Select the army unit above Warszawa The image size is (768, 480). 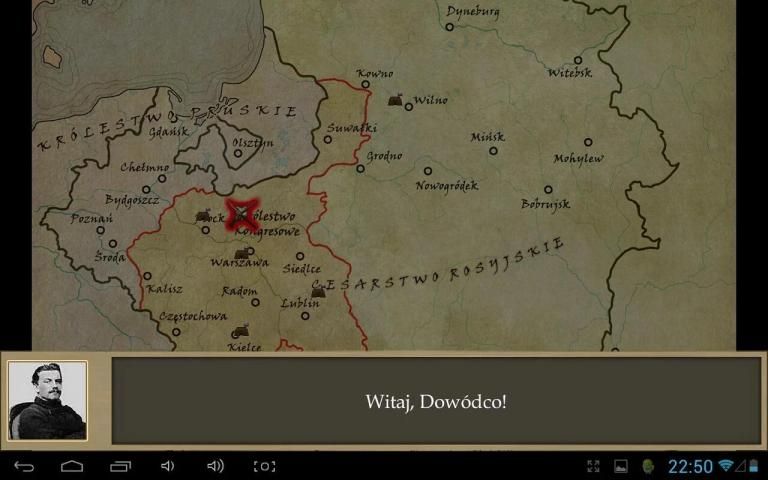(x=241, y=252)
